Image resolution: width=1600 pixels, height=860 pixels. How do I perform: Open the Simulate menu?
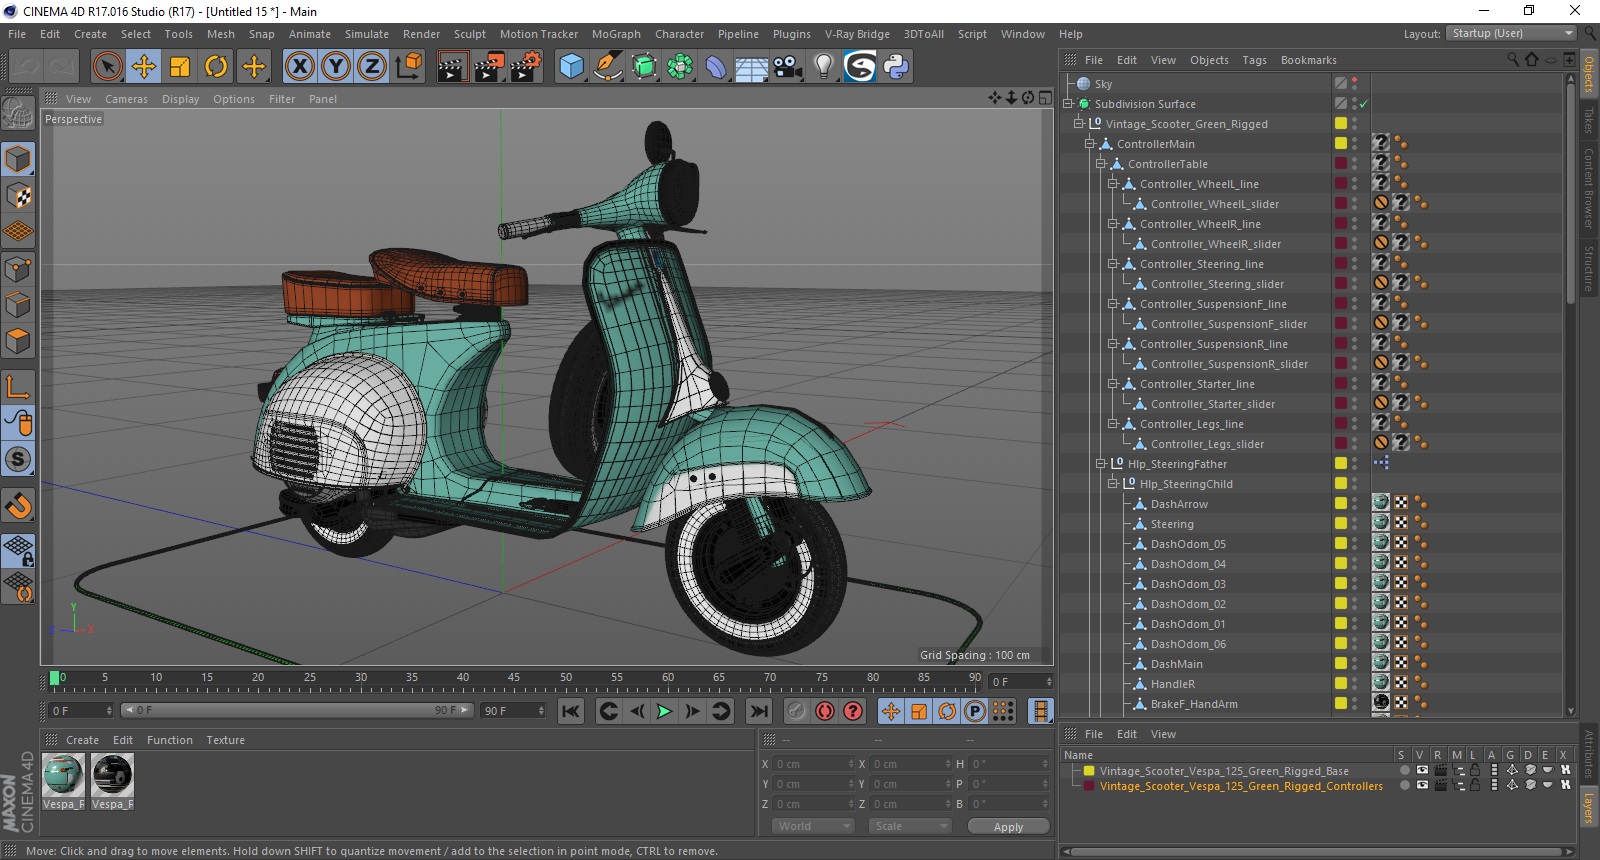(367, 34)
